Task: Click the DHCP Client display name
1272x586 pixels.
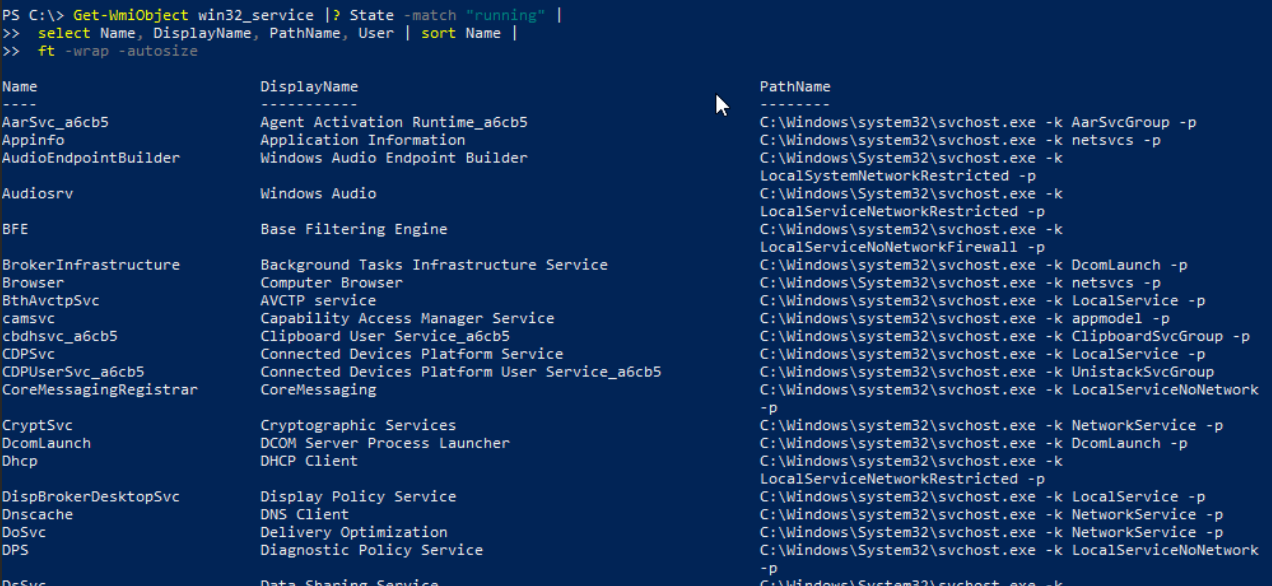Action: pyautogui.click(x=309, y=461)
